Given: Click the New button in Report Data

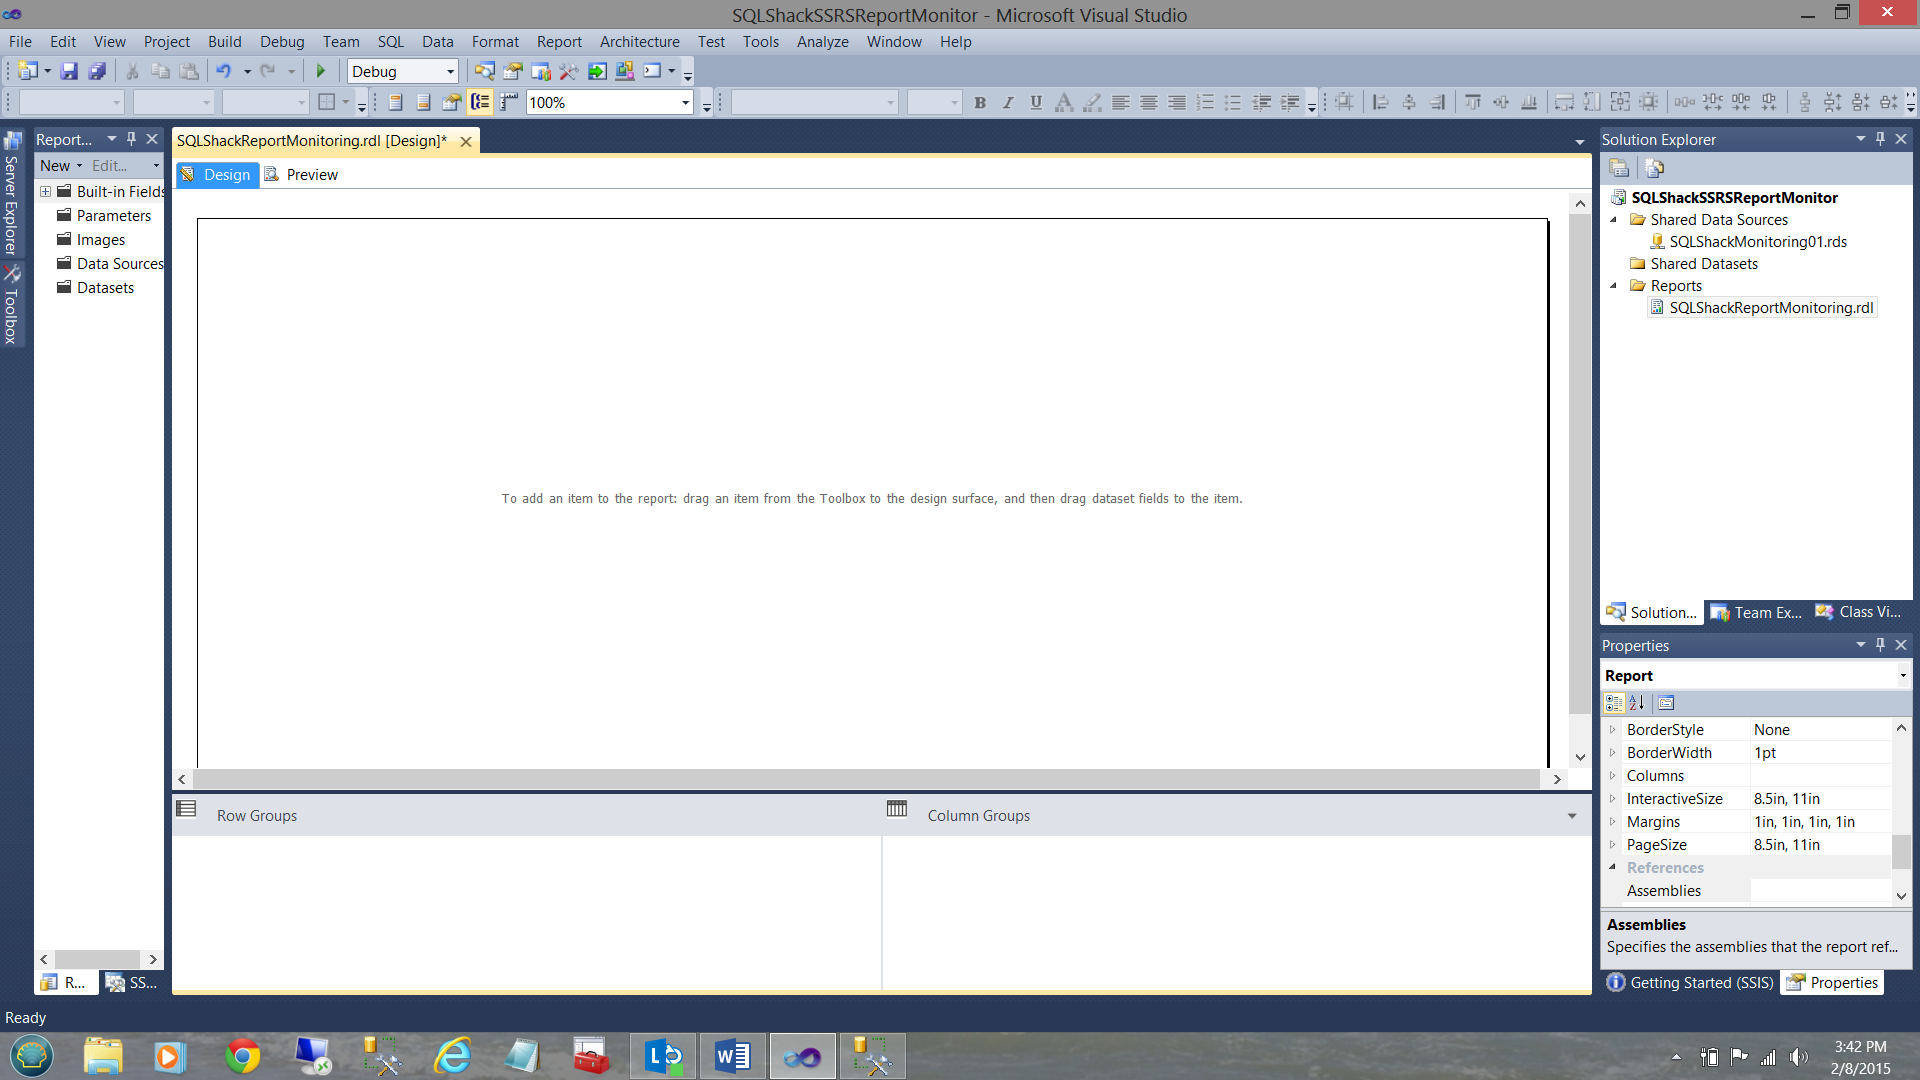Looking at the screenshot, I should tap(55, 165).
